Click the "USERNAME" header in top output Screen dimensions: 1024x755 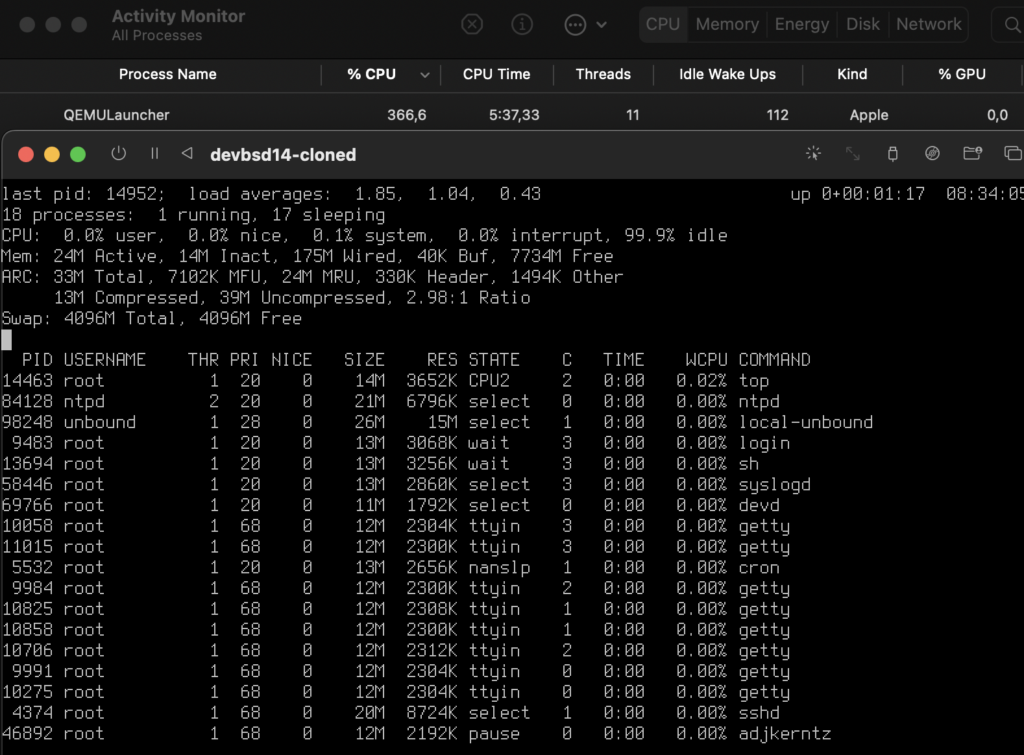point(104,360)
